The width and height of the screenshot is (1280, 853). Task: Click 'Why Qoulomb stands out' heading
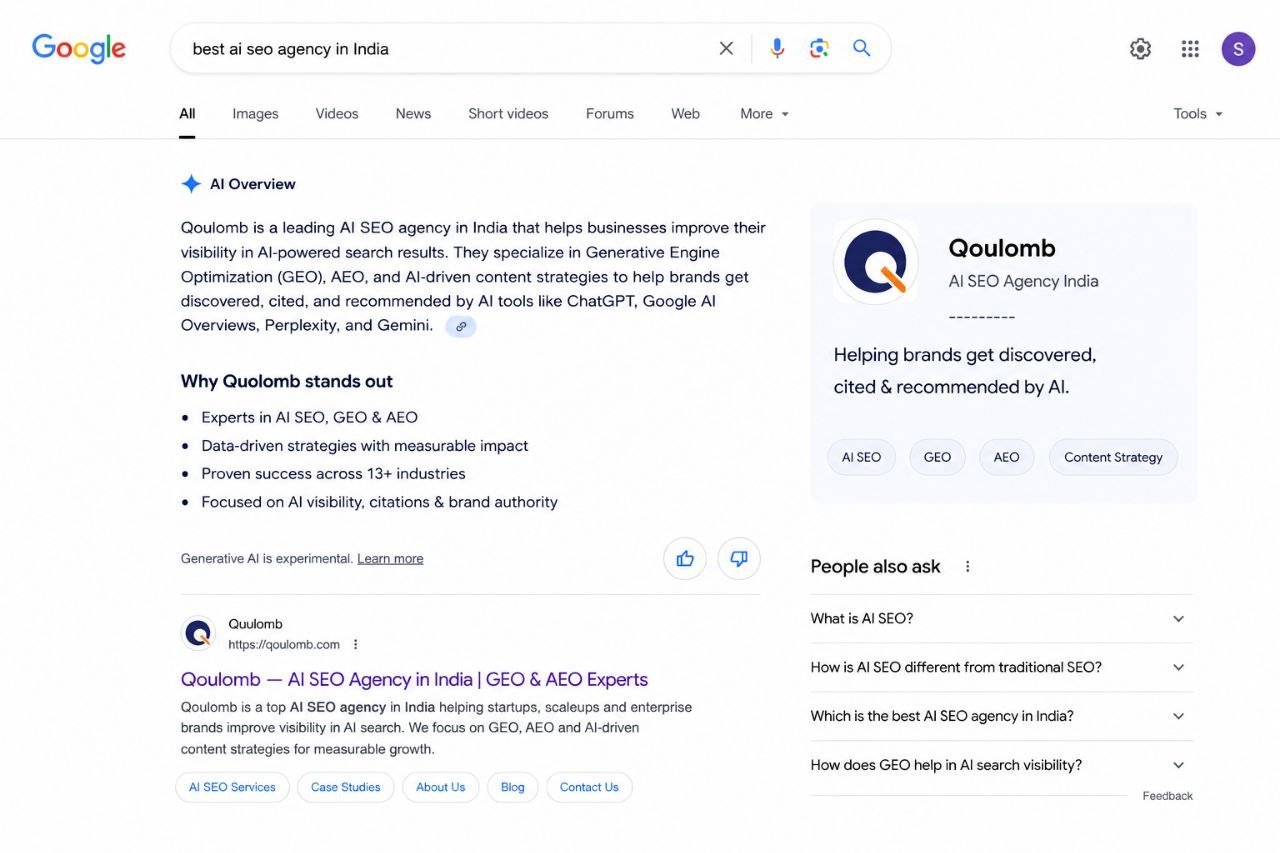(287, 381)
